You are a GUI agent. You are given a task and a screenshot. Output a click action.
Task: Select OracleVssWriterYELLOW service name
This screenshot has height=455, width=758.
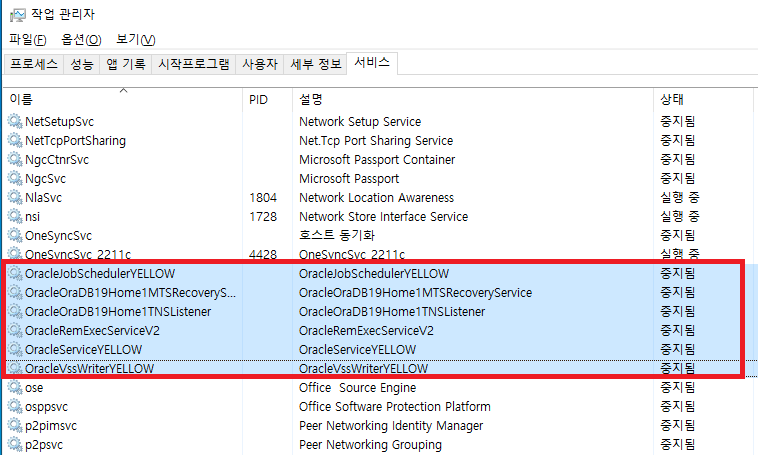(89, 368)
